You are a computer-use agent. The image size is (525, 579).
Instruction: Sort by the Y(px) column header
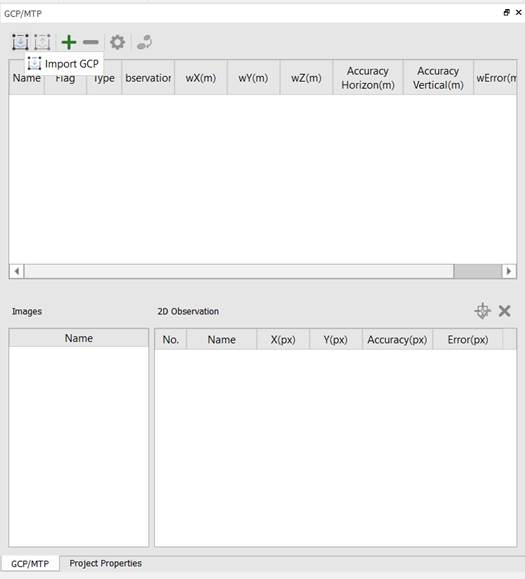336,339
